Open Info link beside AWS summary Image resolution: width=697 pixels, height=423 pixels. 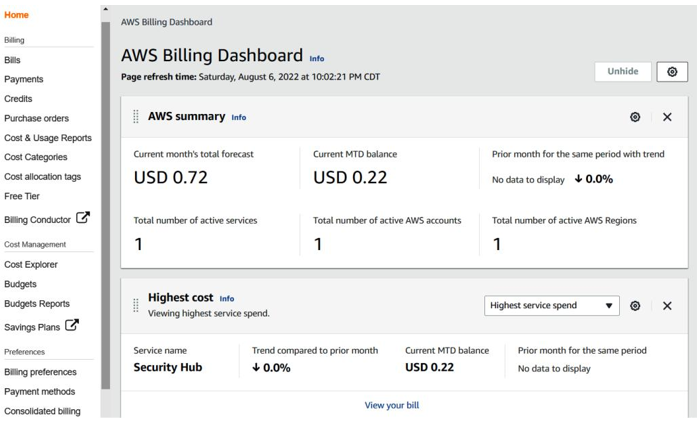click(x=239, y=117)
